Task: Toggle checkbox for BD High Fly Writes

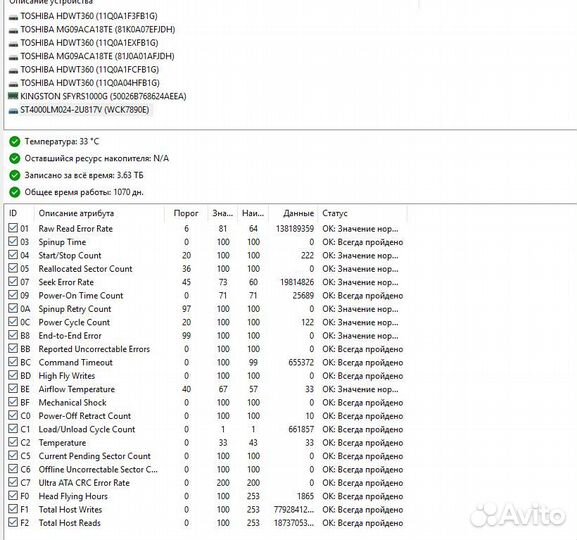Action: click(x=13, y=375)
